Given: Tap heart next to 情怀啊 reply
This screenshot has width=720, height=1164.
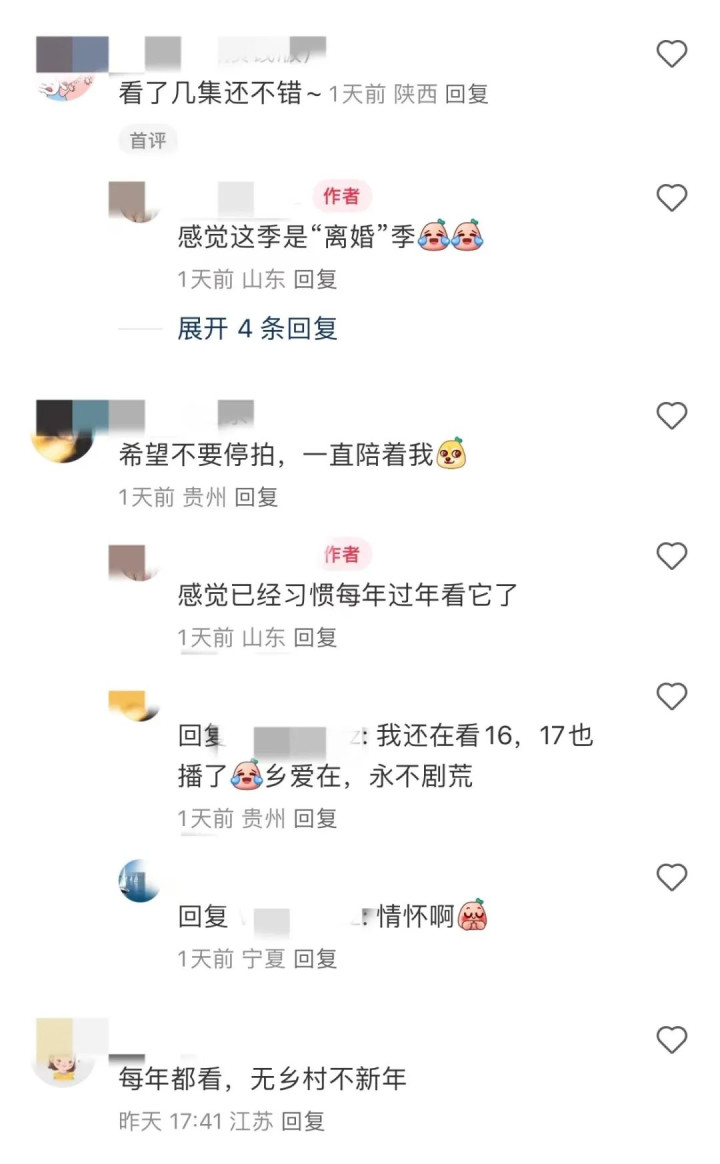Looking at the screenshot, I should (x=672, y=877).
